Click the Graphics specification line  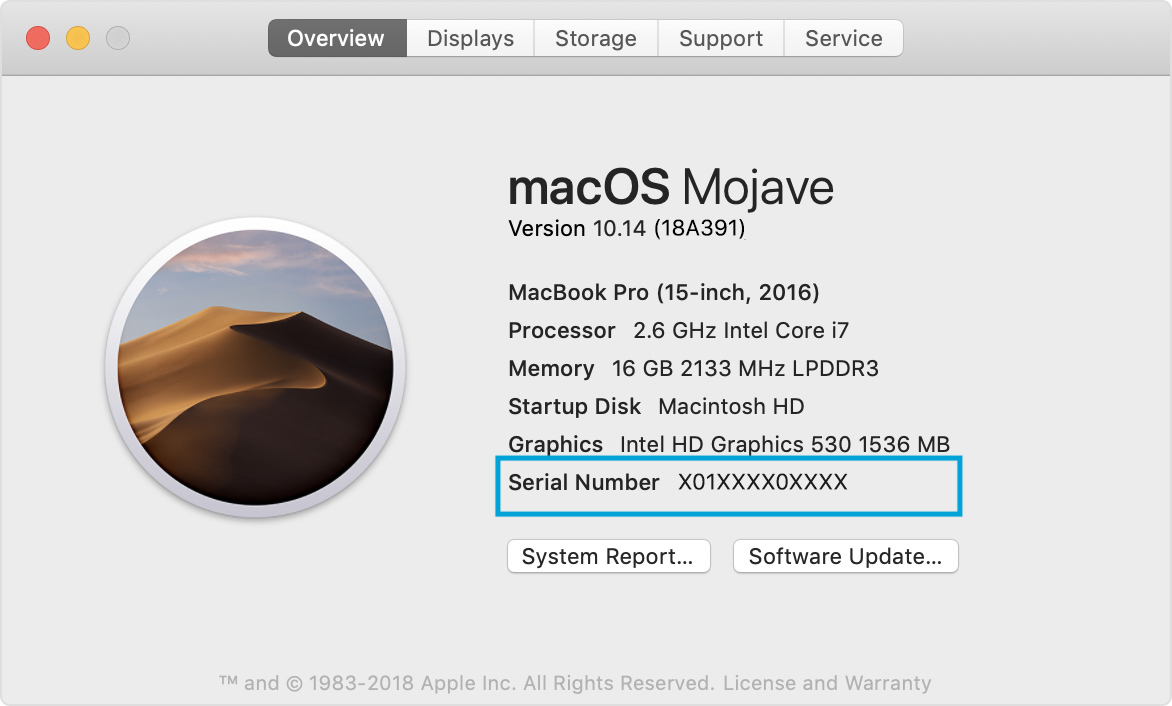tap(727, 444)
